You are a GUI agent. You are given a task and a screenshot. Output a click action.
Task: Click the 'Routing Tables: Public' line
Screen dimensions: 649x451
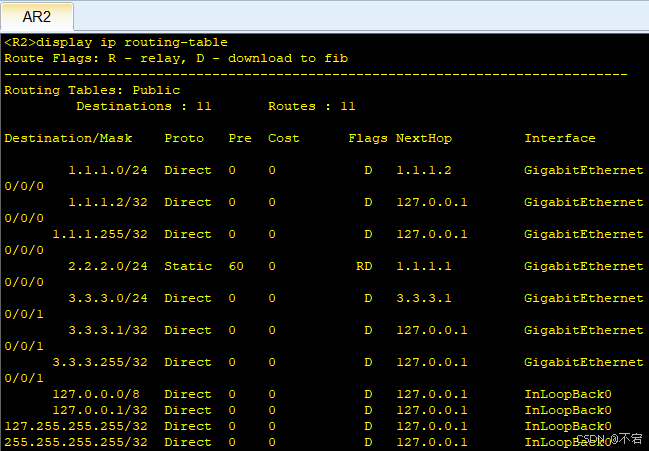click(x=92, y=90)
